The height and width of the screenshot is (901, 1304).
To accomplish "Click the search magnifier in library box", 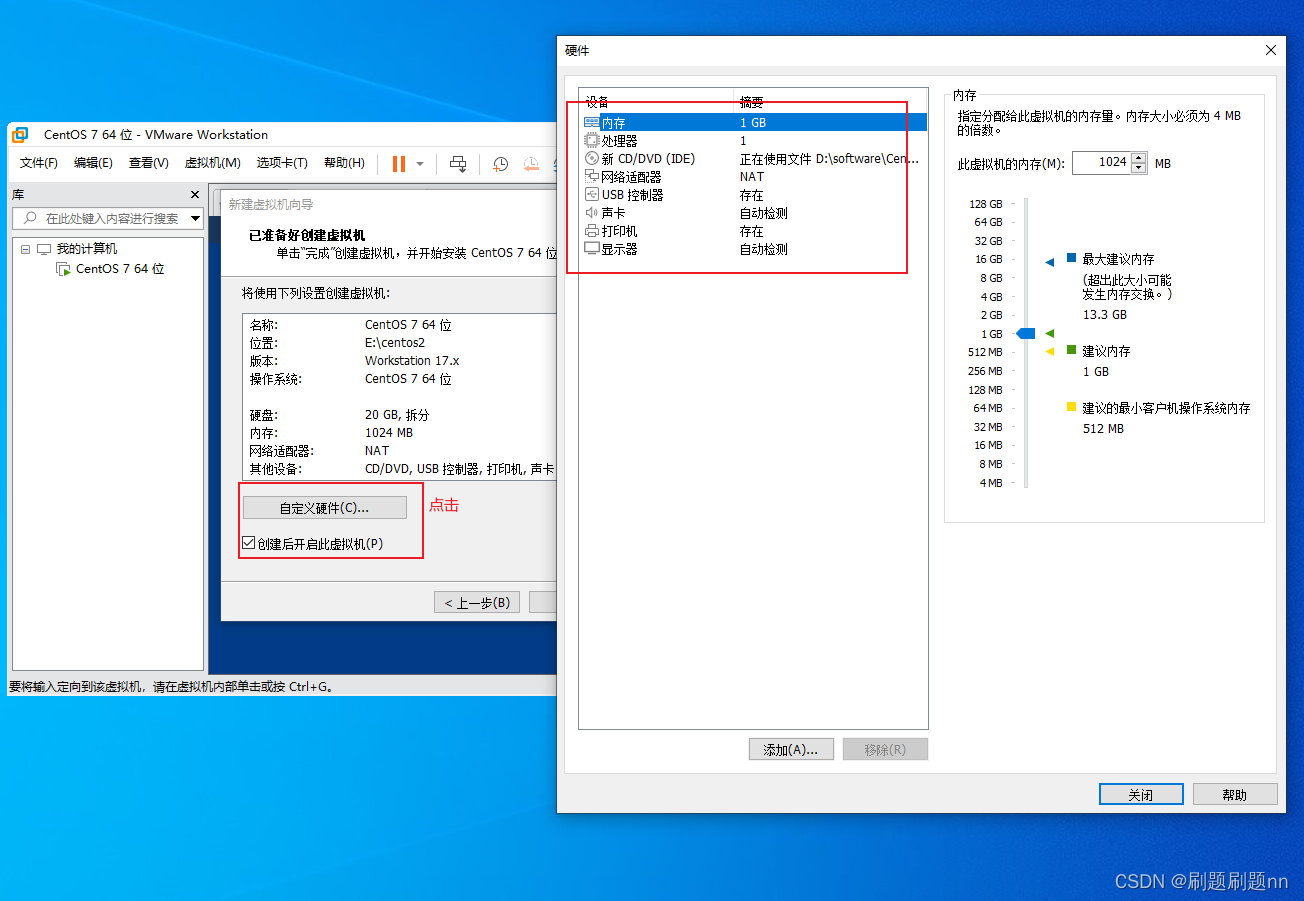I will (30, 218).
